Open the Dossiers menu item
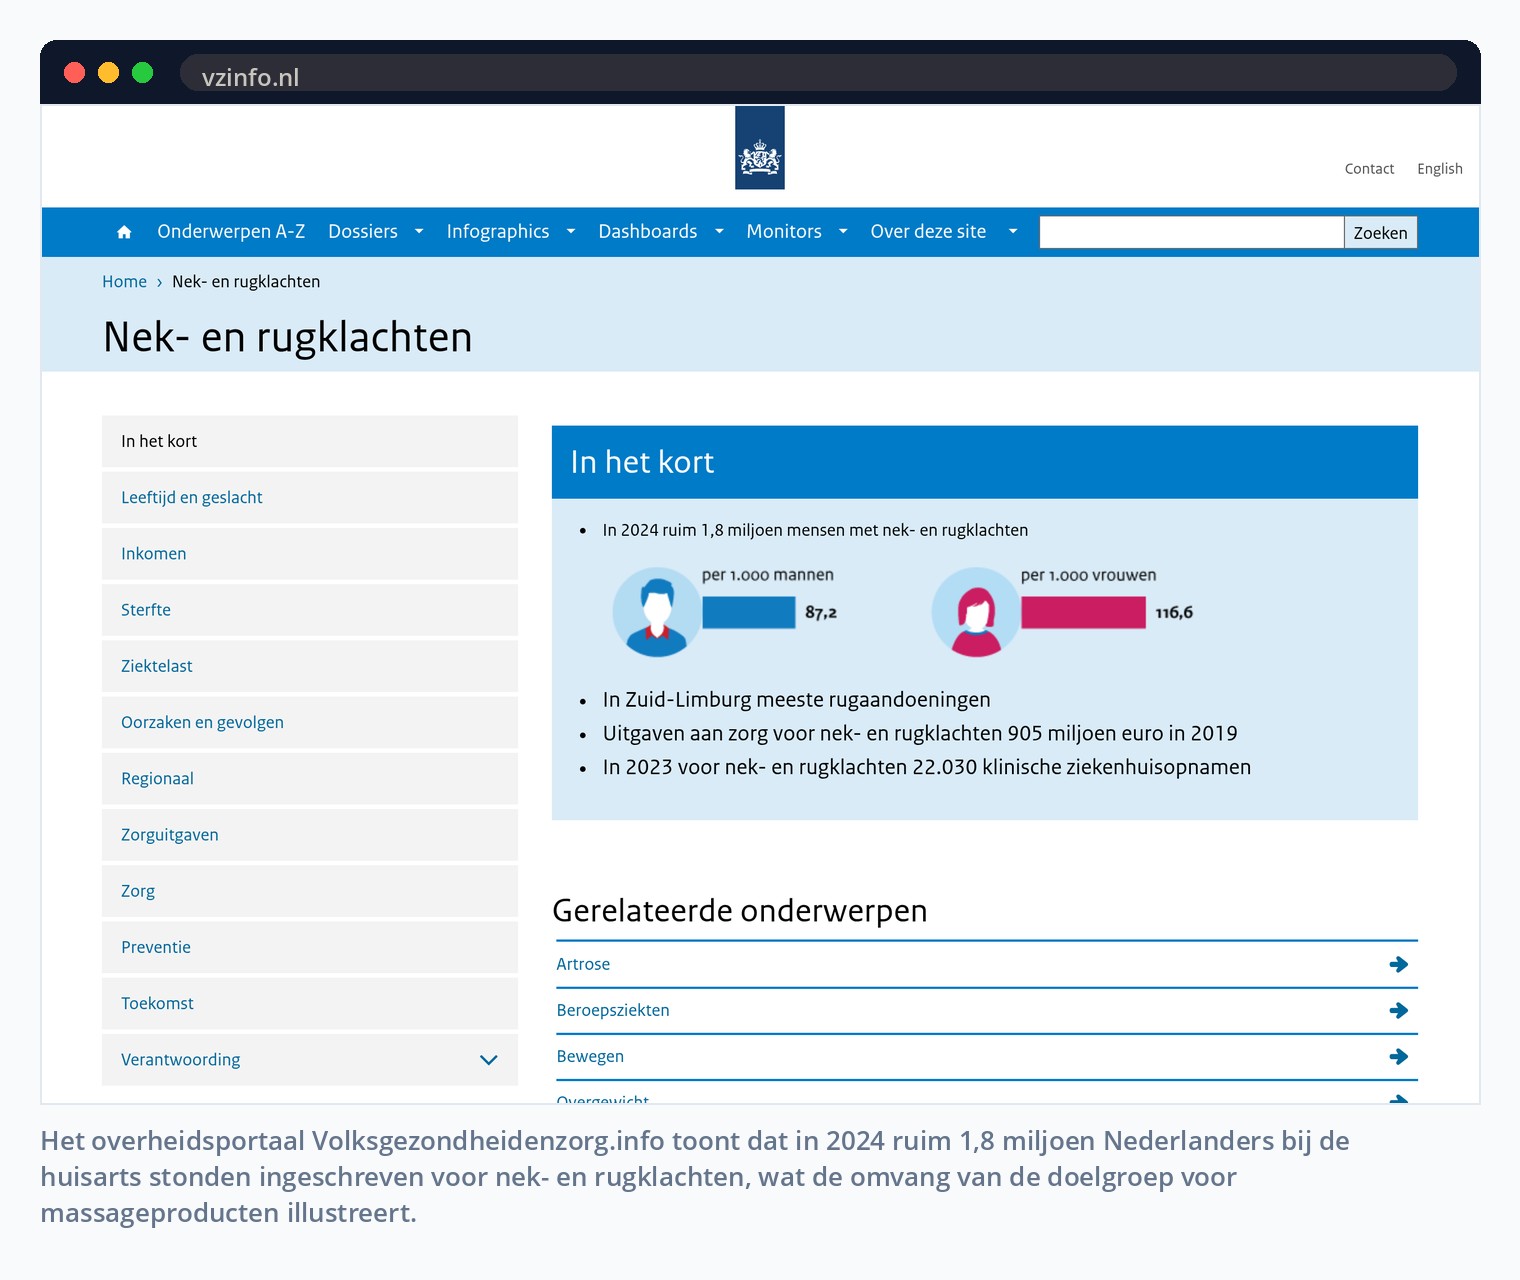 click(x=363, y=231)
